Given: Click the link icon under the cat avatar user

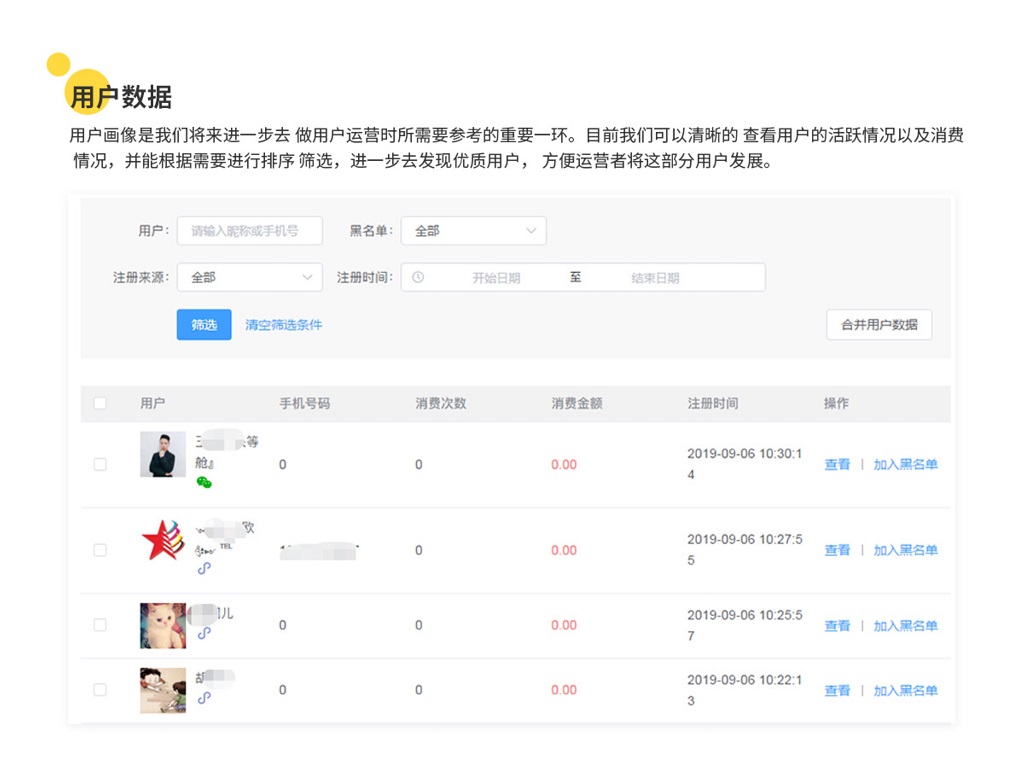Looking at the screenshot, I should pyautogui.click(x=204, y=633).
